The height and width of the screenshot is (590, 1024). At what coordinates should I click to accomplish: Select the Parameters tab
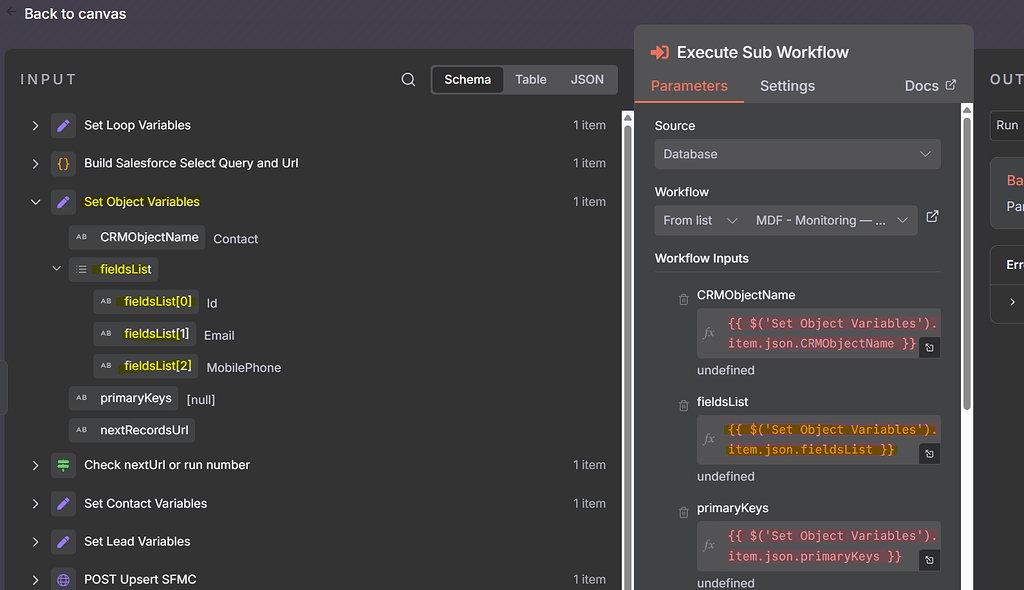click(689, 86)
